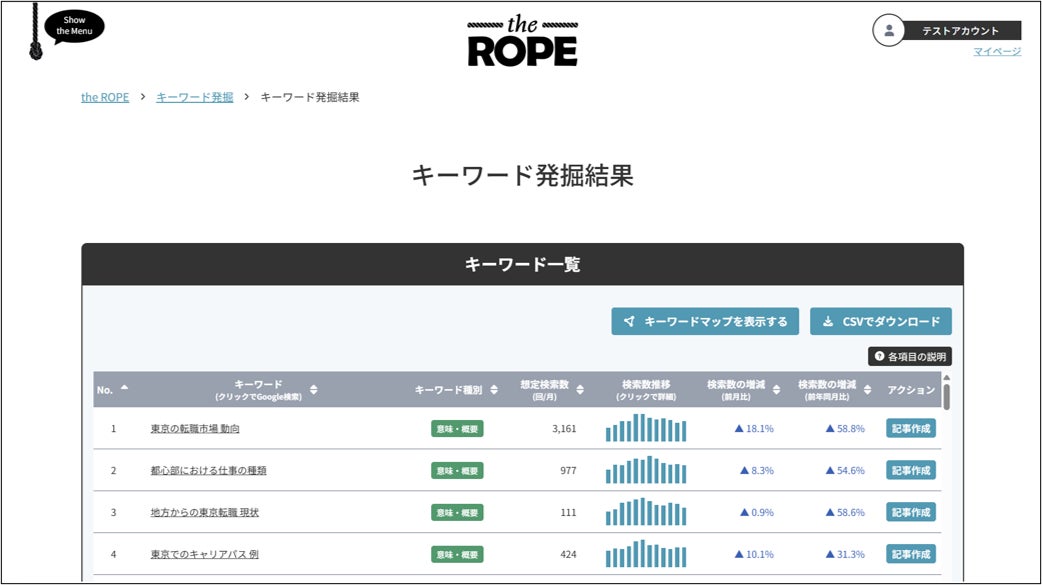Screen dimensions: 1042x585
Task: Click the table's vertical scrollbar
Action: pyautogui.click(x=946, y=396)
